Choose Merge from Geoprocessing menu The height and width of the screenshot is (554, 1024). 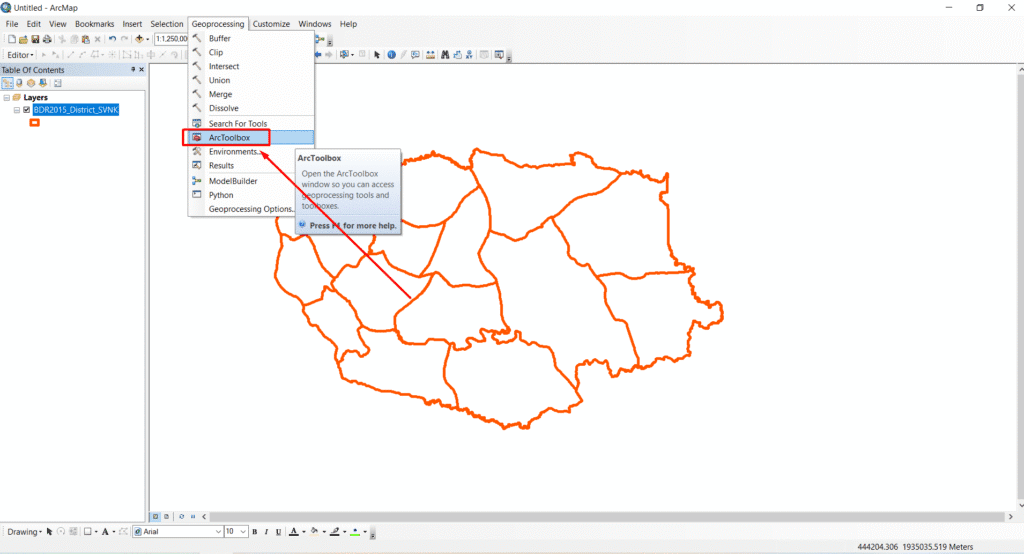click(x=251, y=94)
